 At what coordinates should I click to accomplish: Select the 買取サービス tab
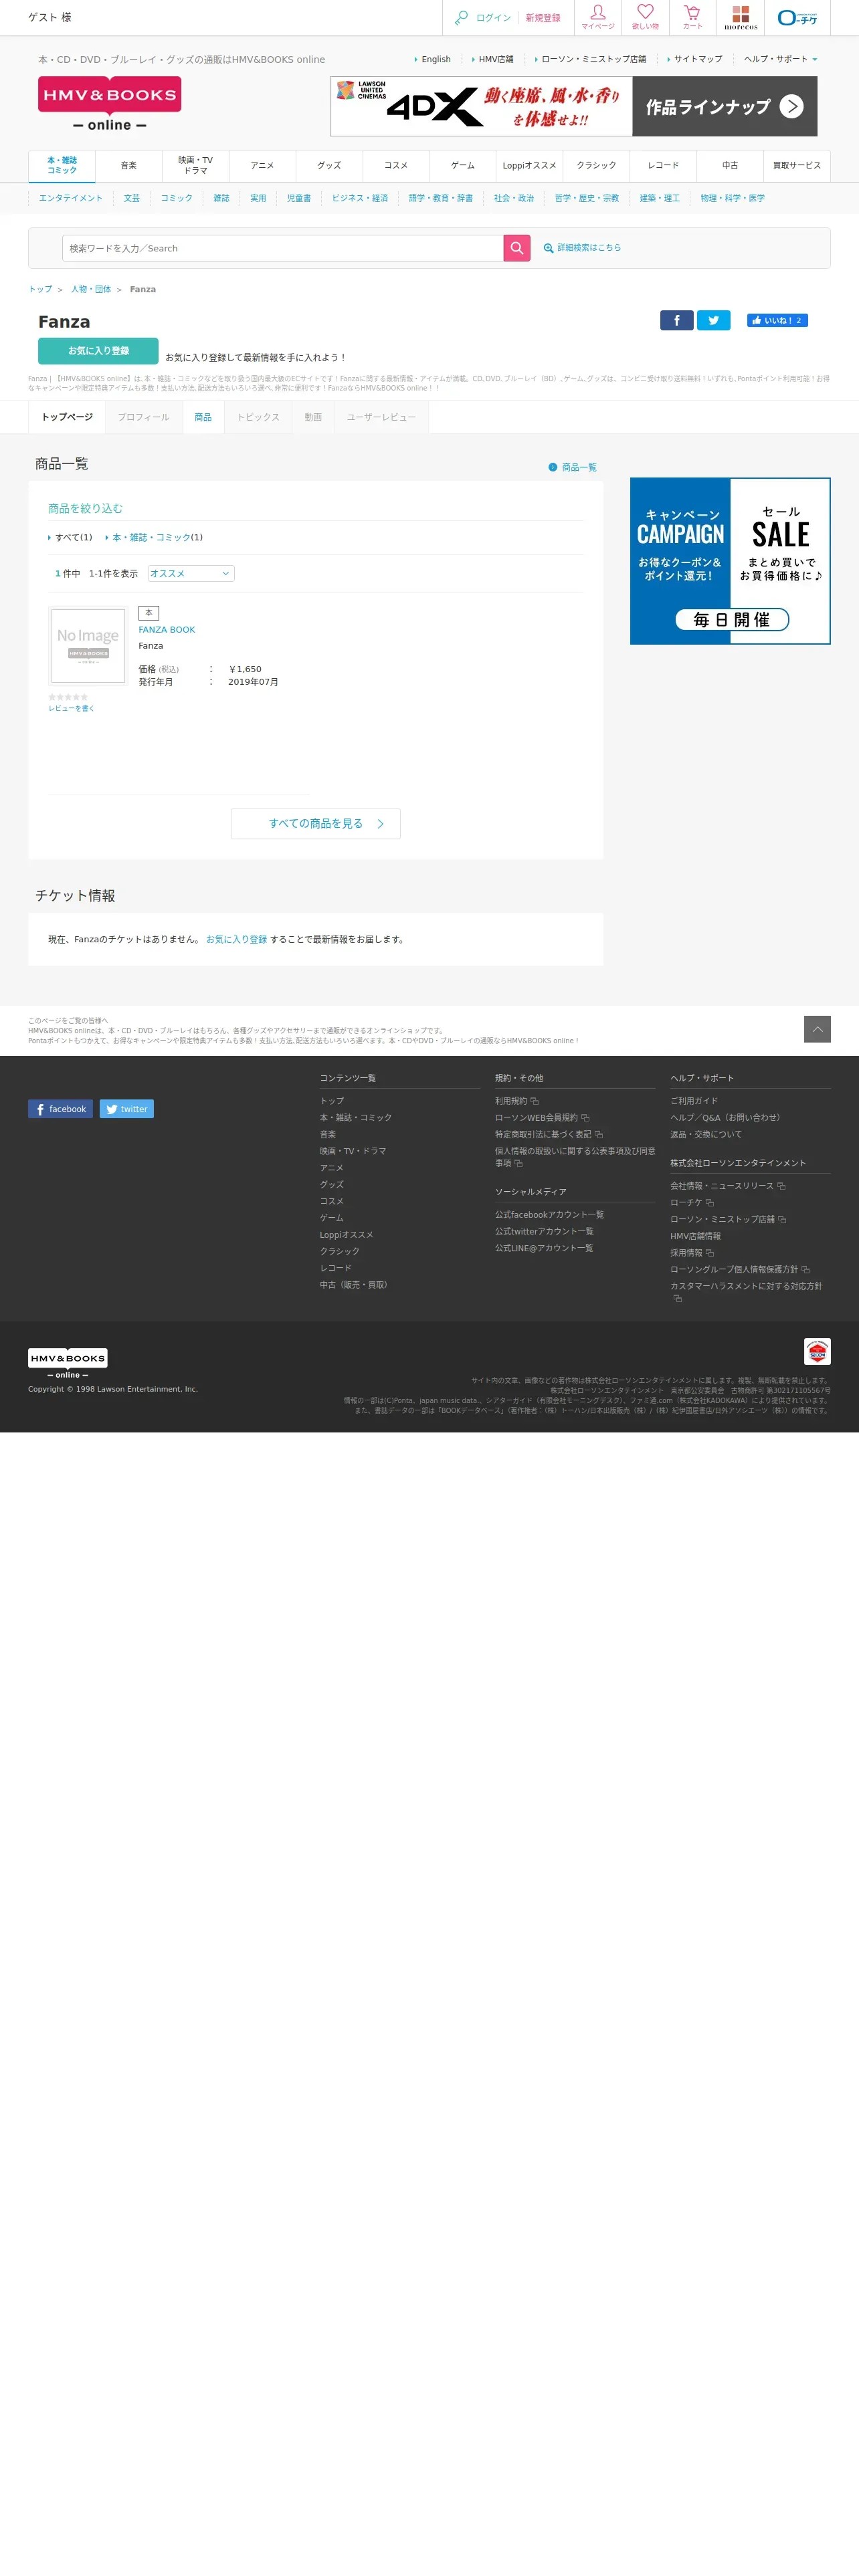797,166
